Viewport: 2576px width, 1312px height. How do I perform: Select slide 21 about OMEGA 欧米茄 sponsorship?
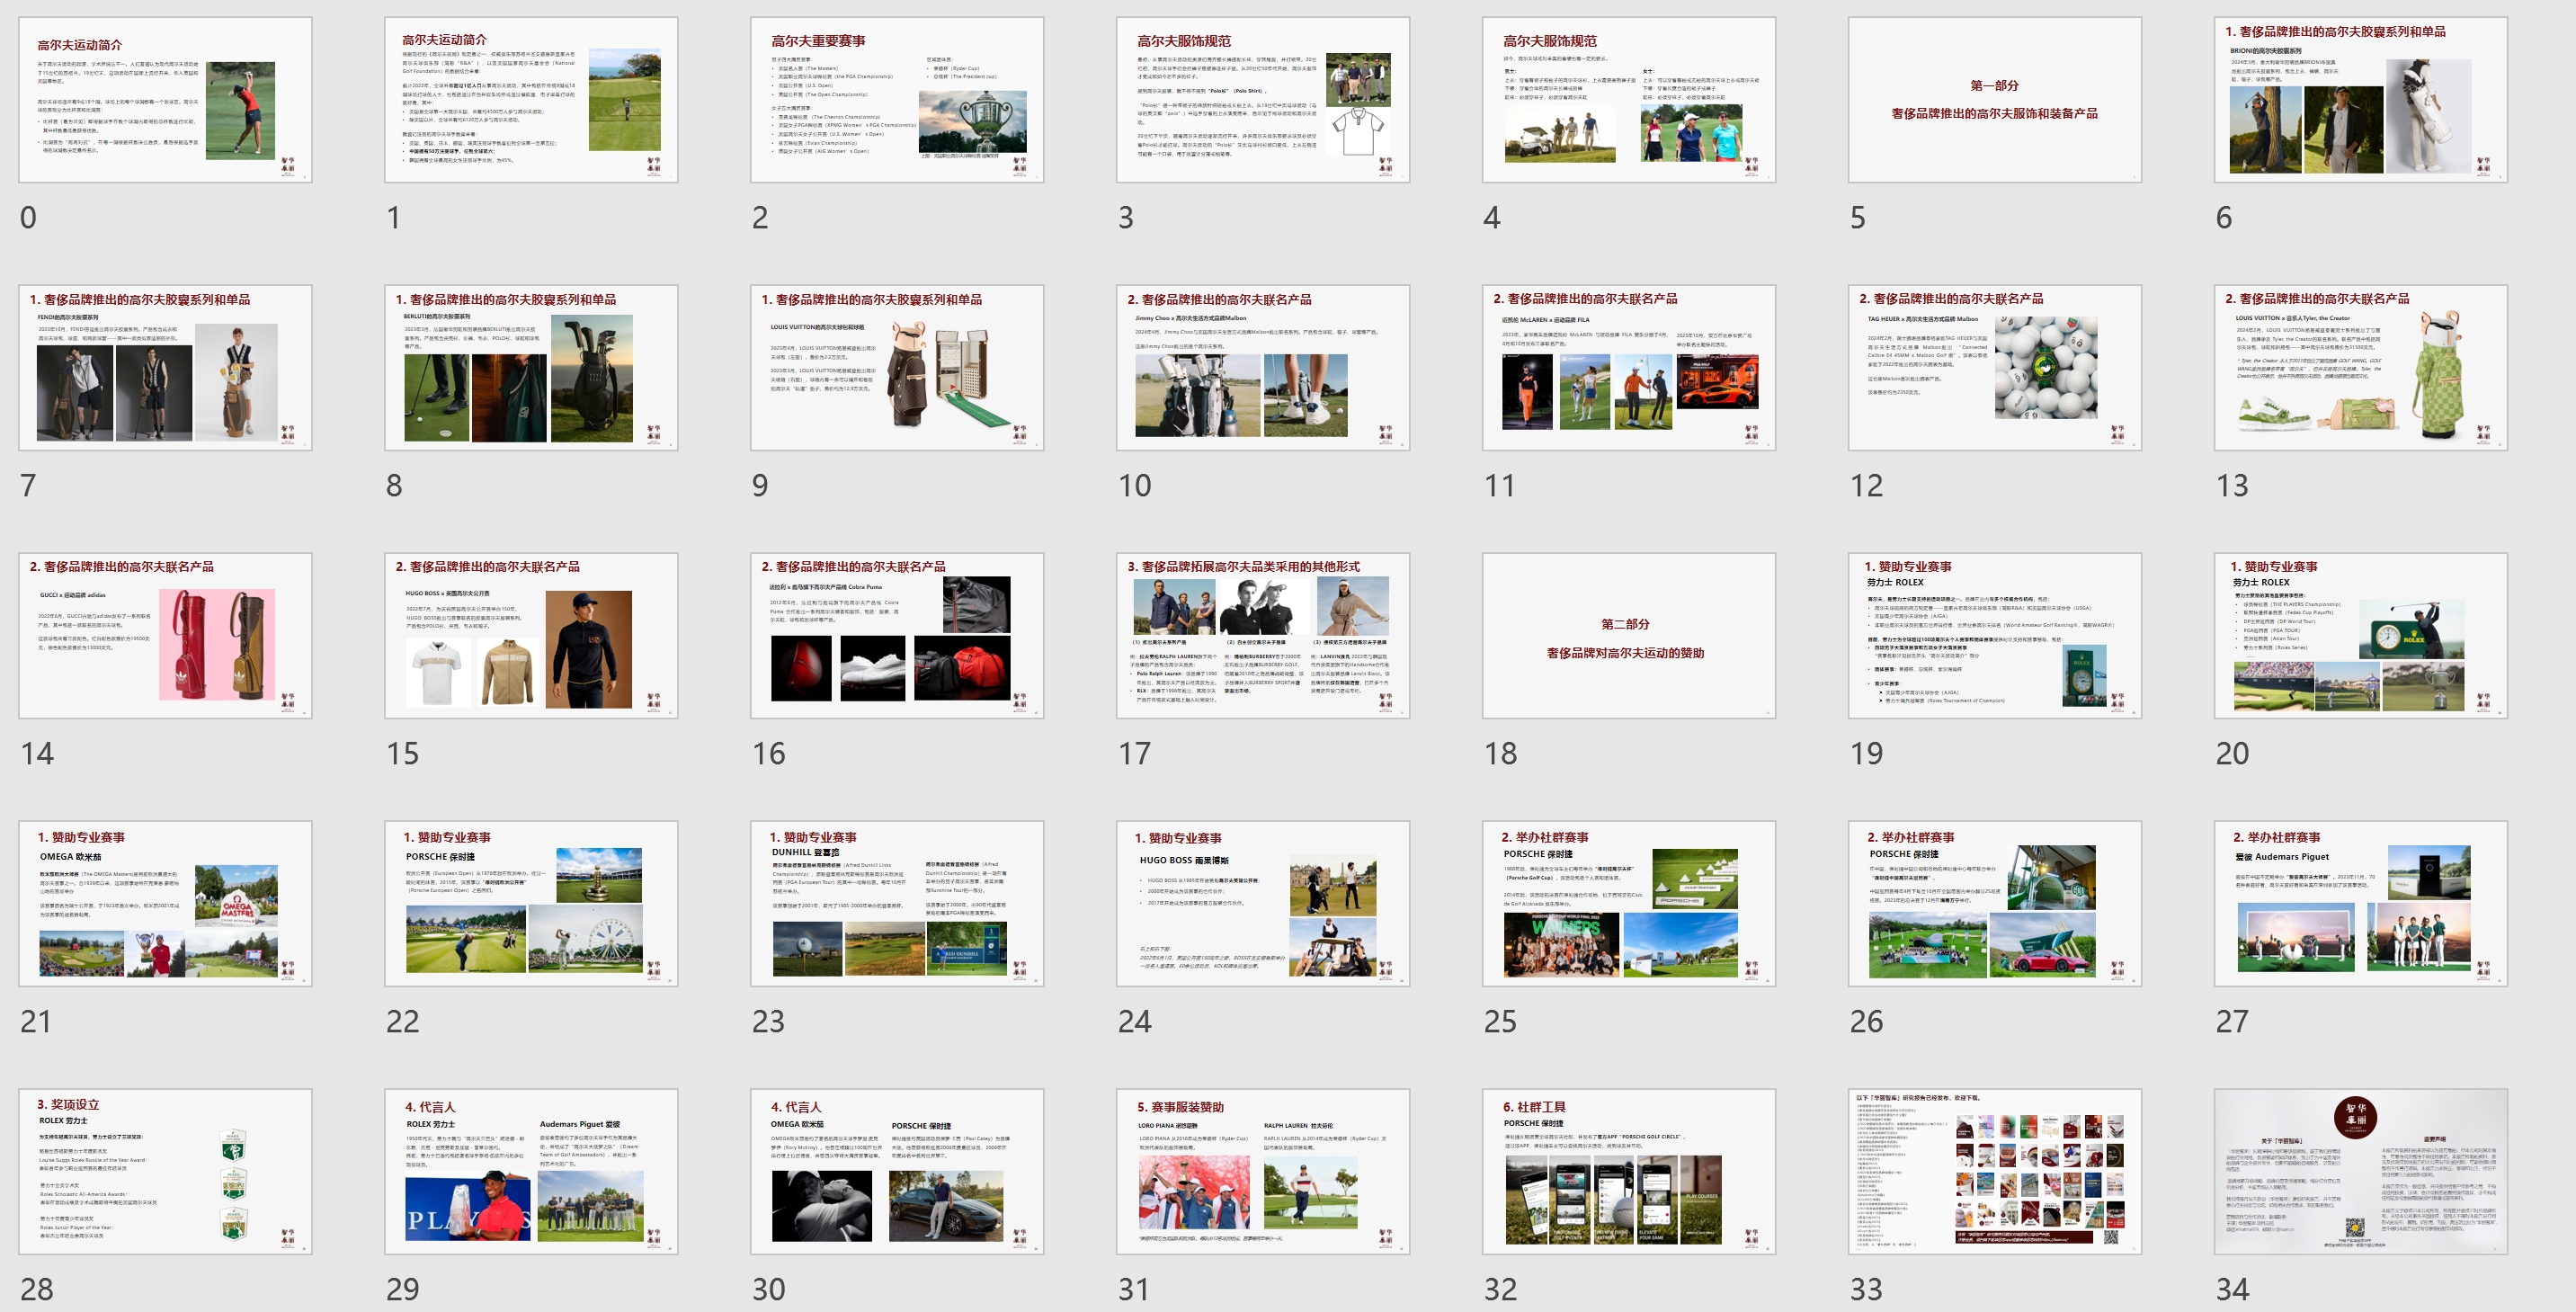click(165, 903)
